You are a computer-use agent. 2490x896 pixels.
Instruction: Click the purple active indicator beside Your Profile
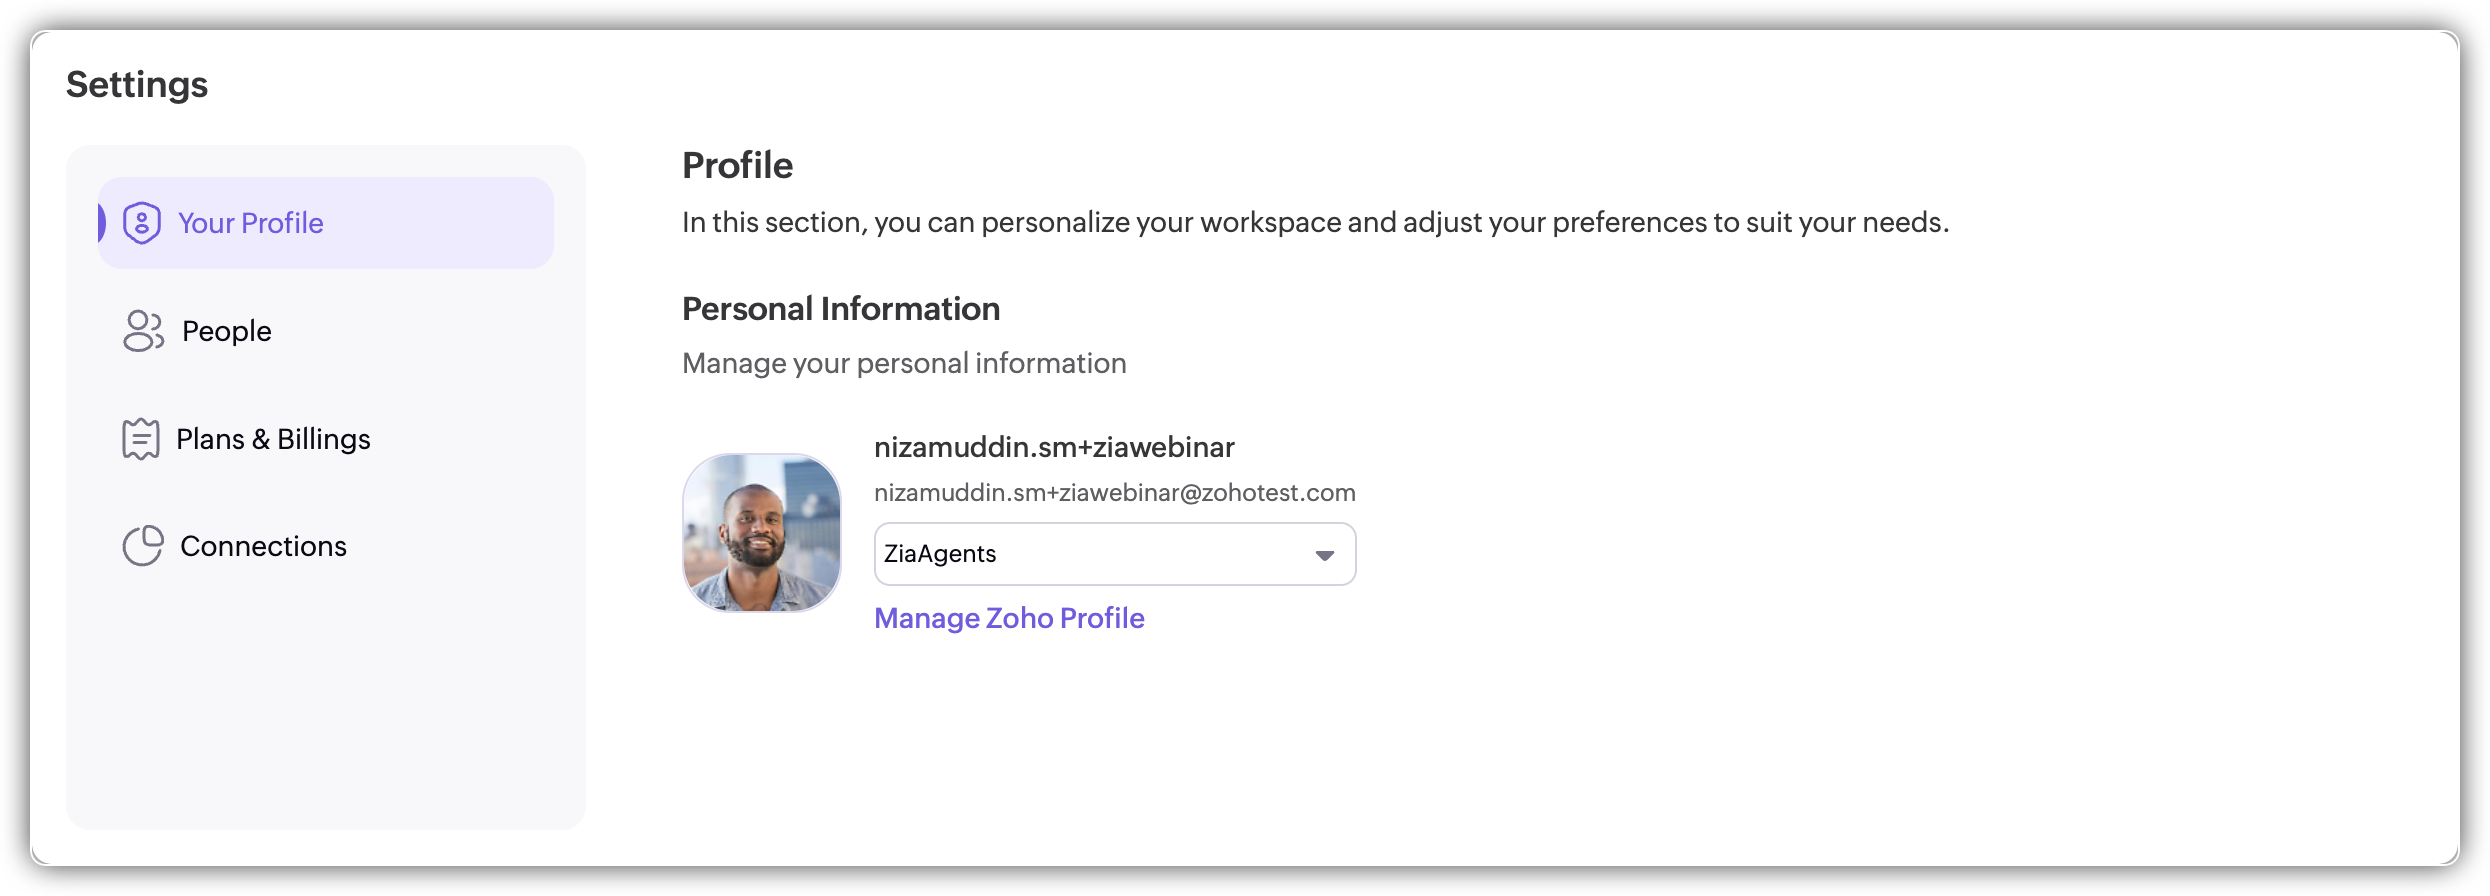(102, 223)
